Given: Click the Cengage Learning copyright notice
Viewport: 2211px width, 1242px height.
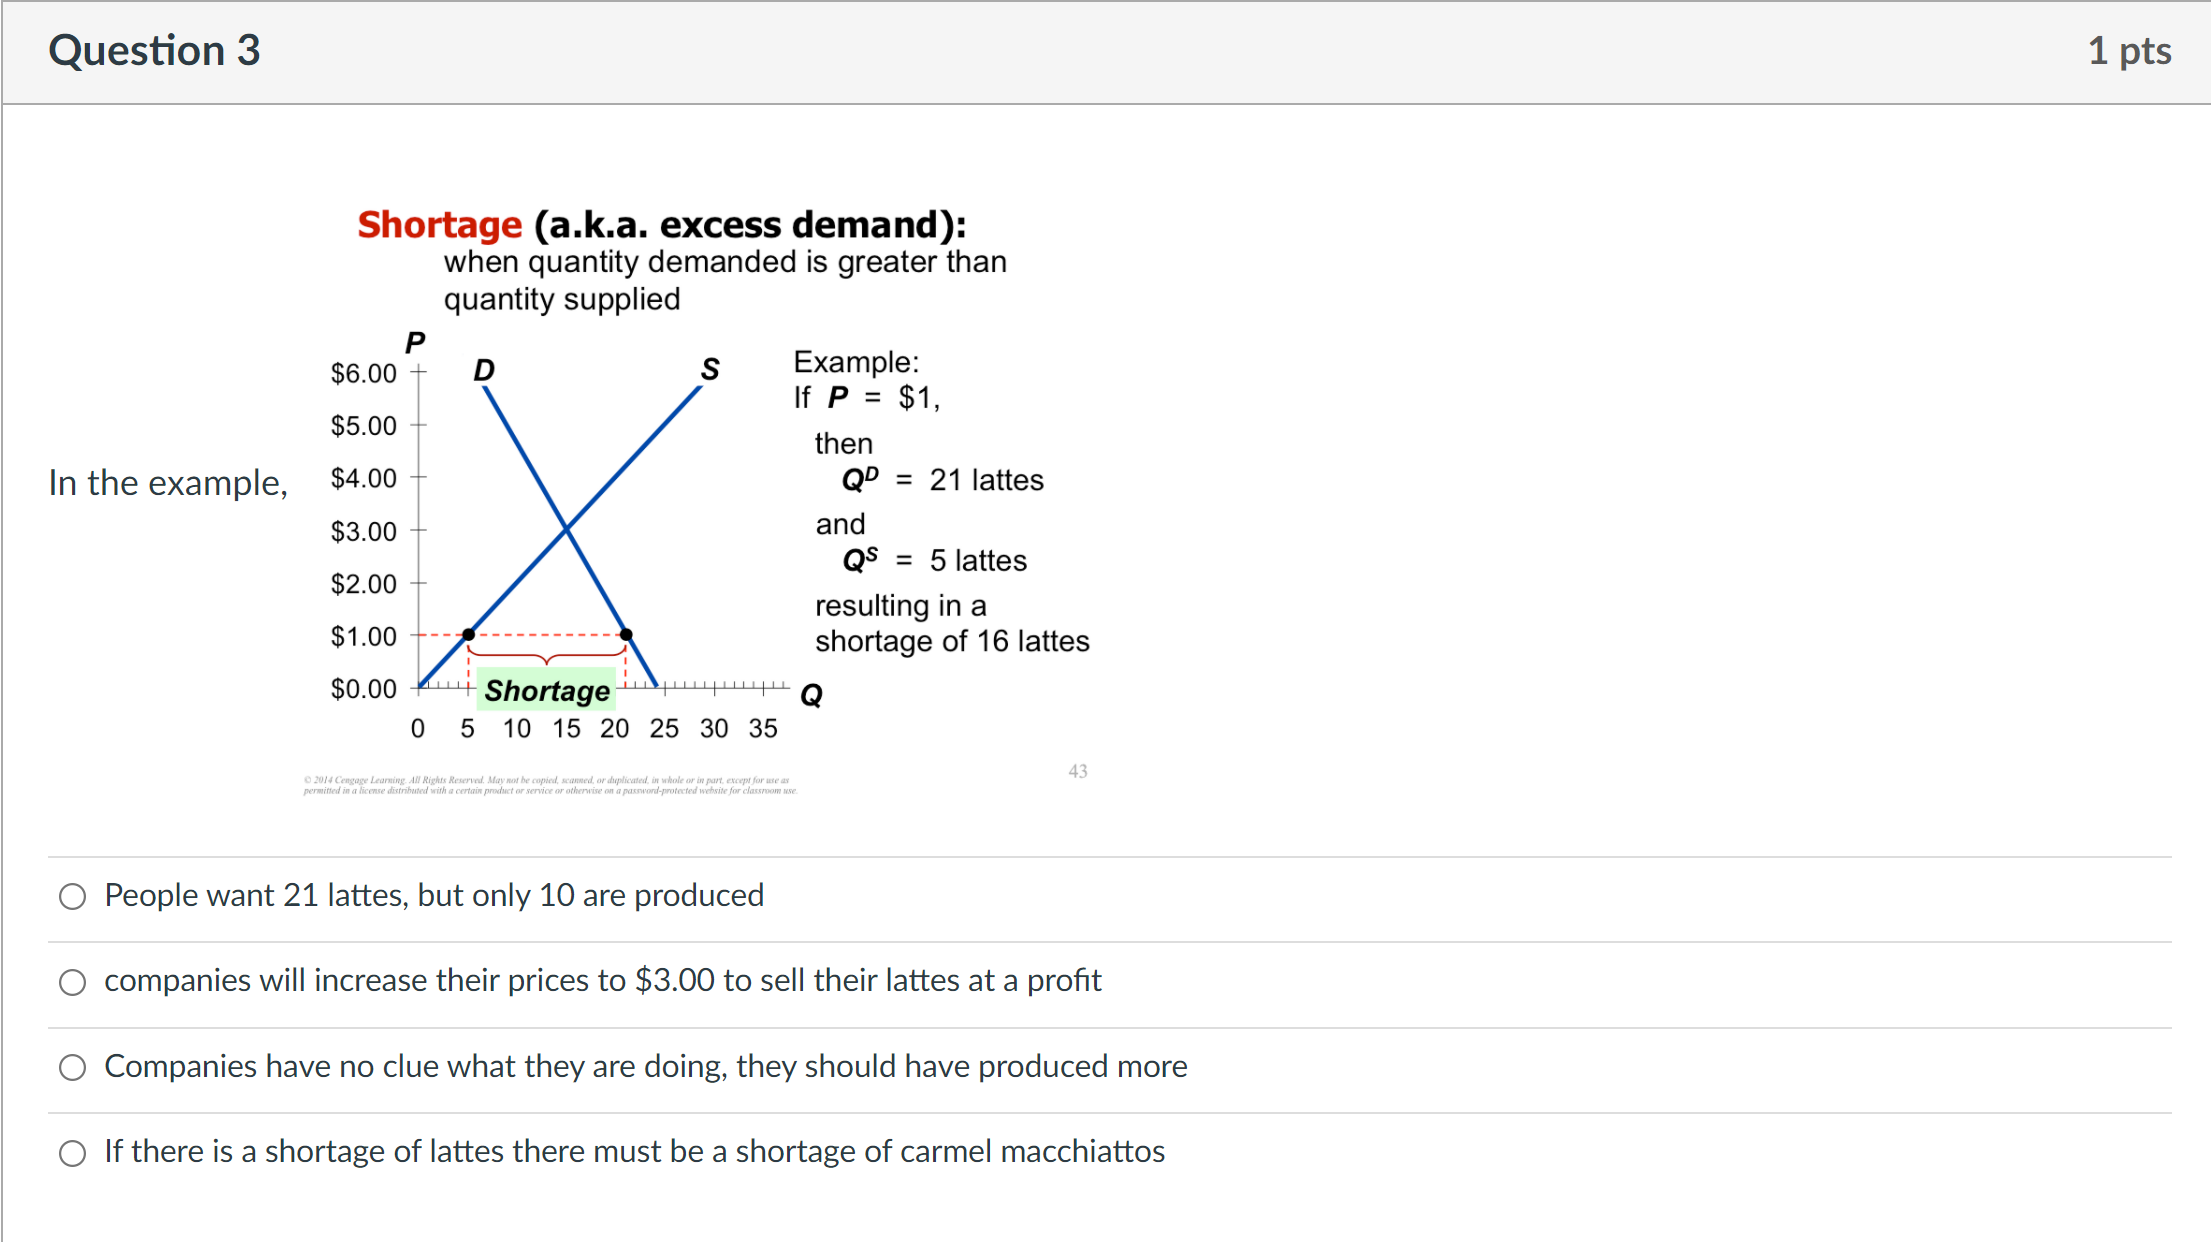Looking at the screenshot, I should pyautogui.click(x=548, y=784).
